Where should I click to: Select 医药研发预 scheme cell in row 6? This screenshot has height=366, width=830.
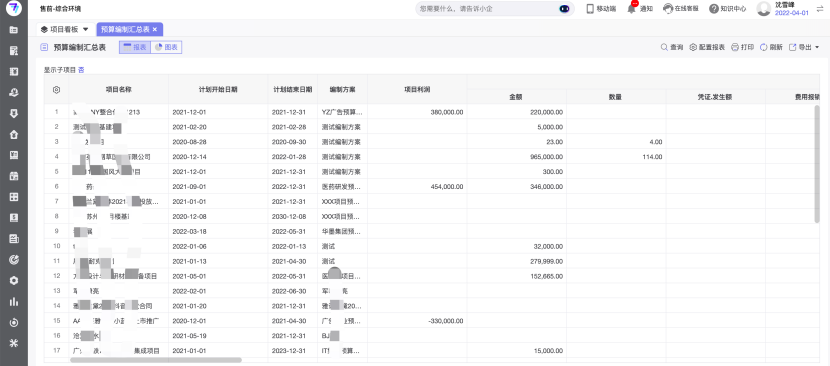342,186
